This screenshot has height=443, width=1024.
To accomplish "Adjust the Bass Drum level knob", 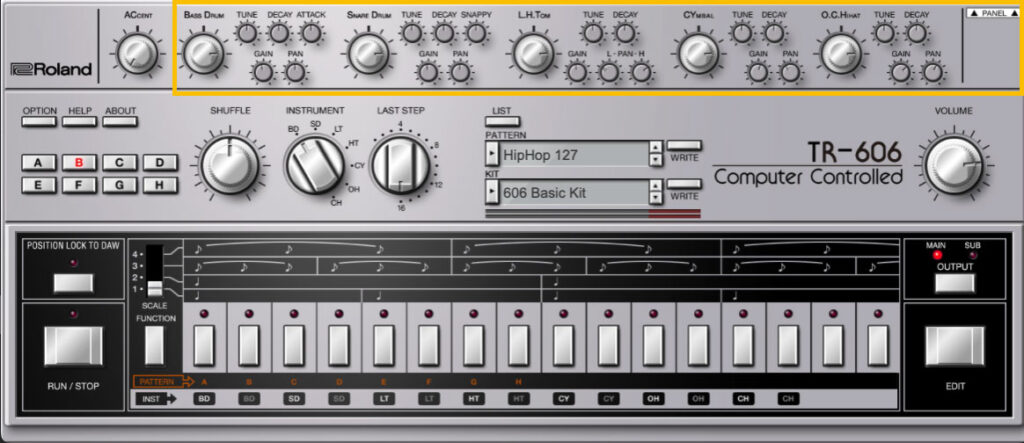I will (204, 54).
